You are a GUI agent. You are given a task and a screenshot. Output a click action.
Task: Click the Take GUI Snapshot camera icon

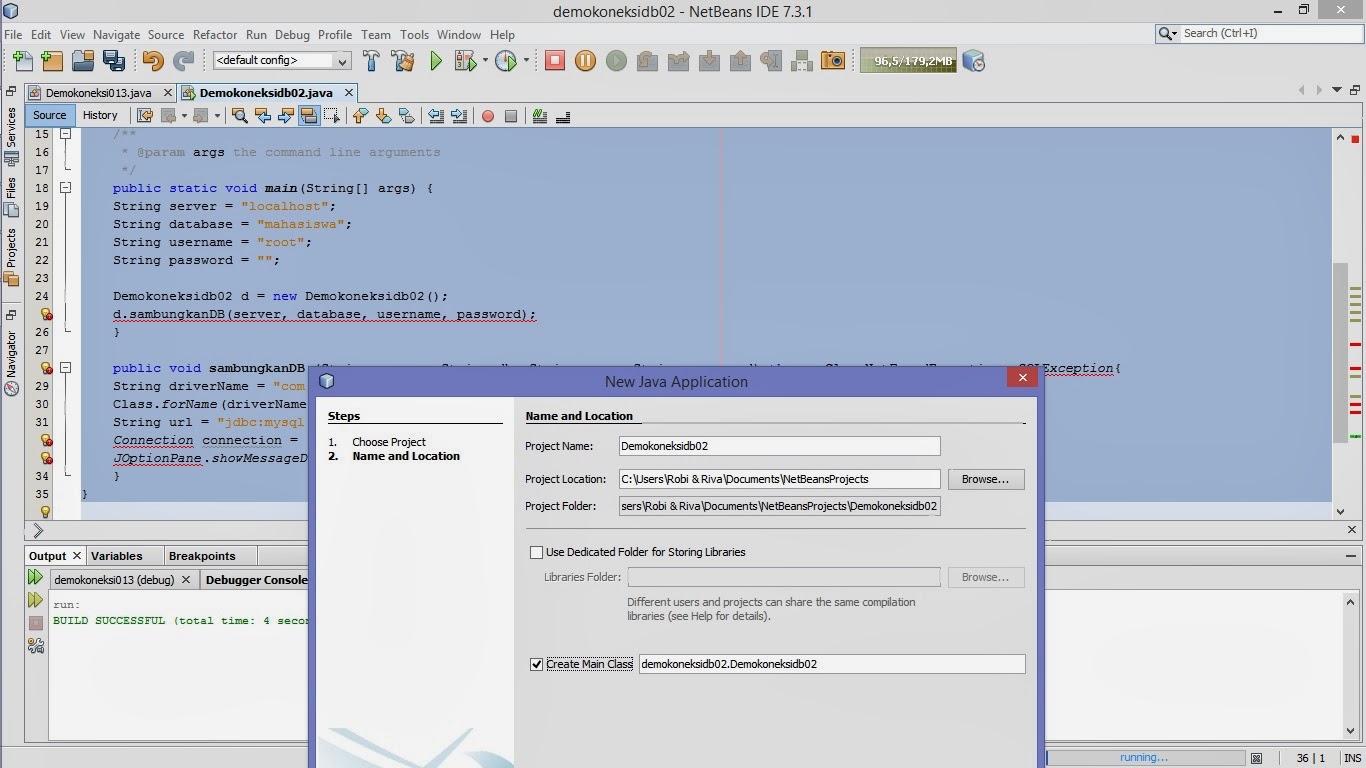pyautogui.click(x=832, y=60)
